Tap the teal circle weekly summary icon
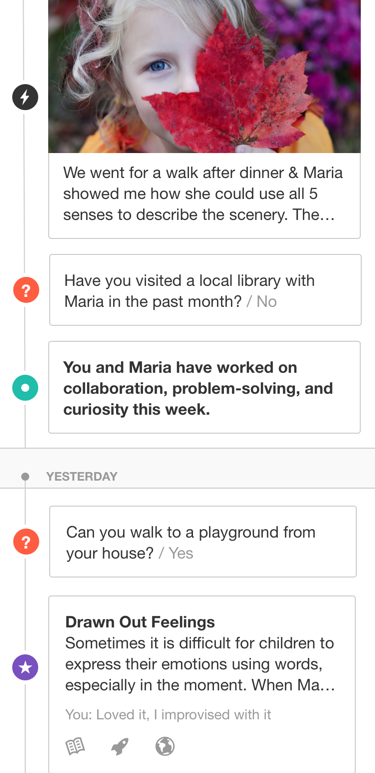 (x=25, y=387)
